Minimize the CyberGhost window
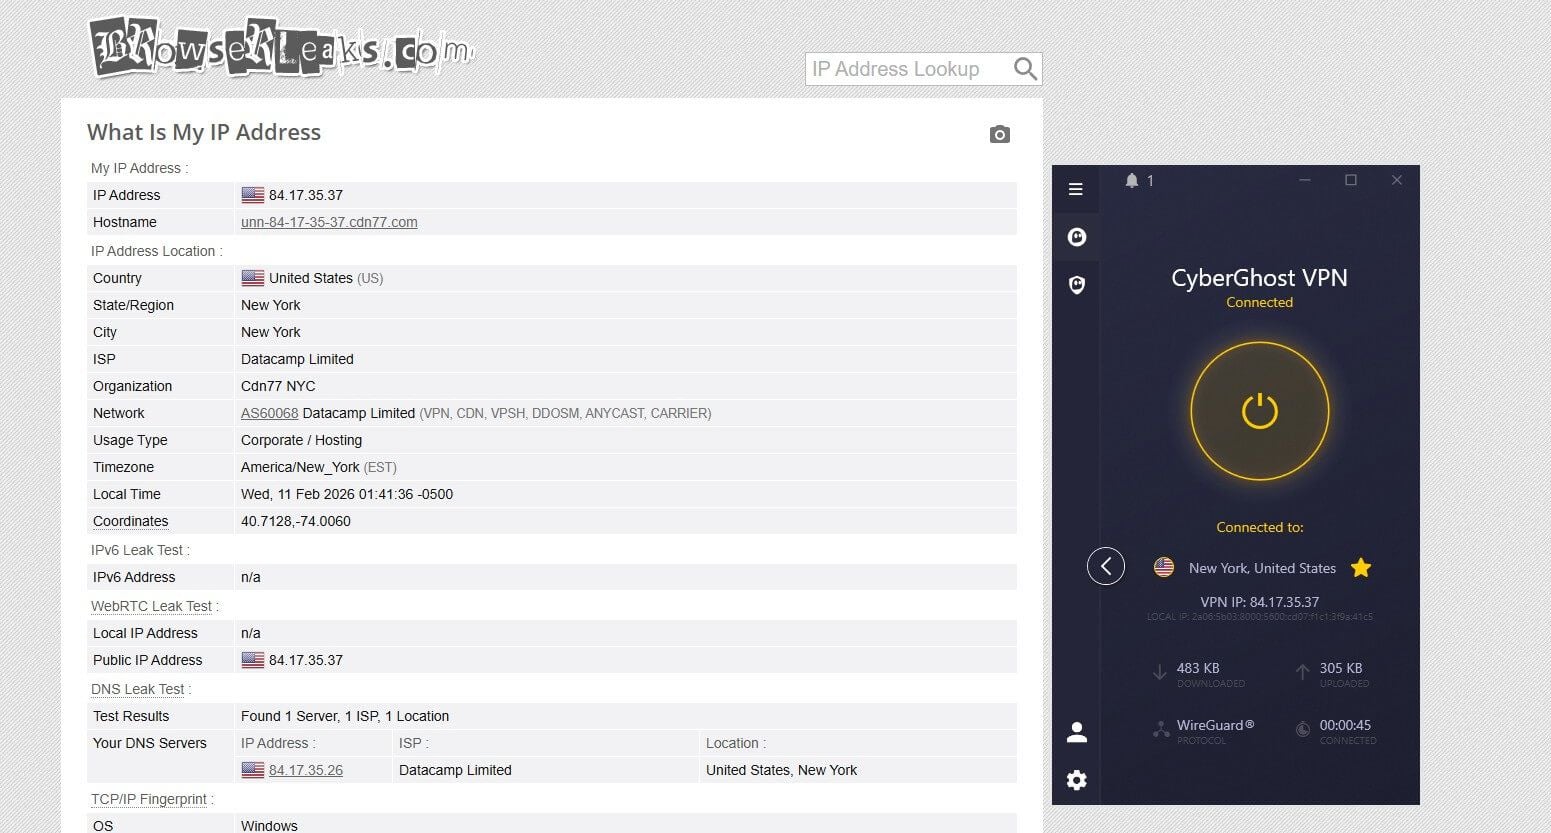The height and width of the screenshot is (833, 1551). [x=1305, y=180]
